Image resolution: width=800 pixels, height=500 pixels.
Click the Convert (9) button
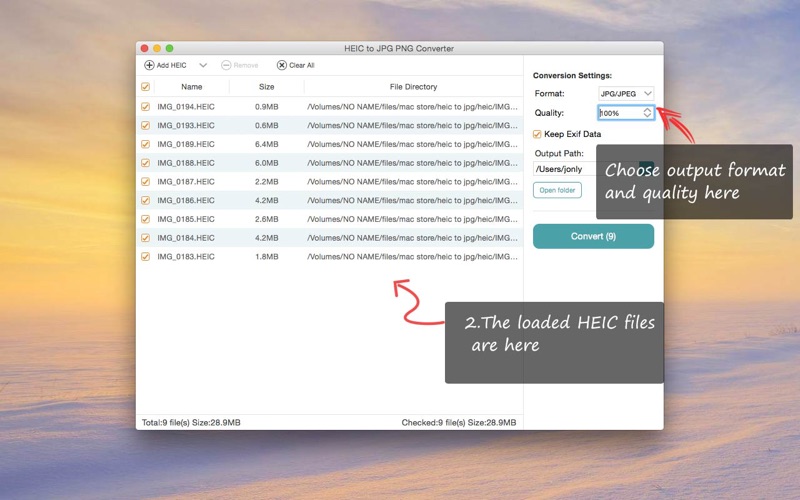593,236
